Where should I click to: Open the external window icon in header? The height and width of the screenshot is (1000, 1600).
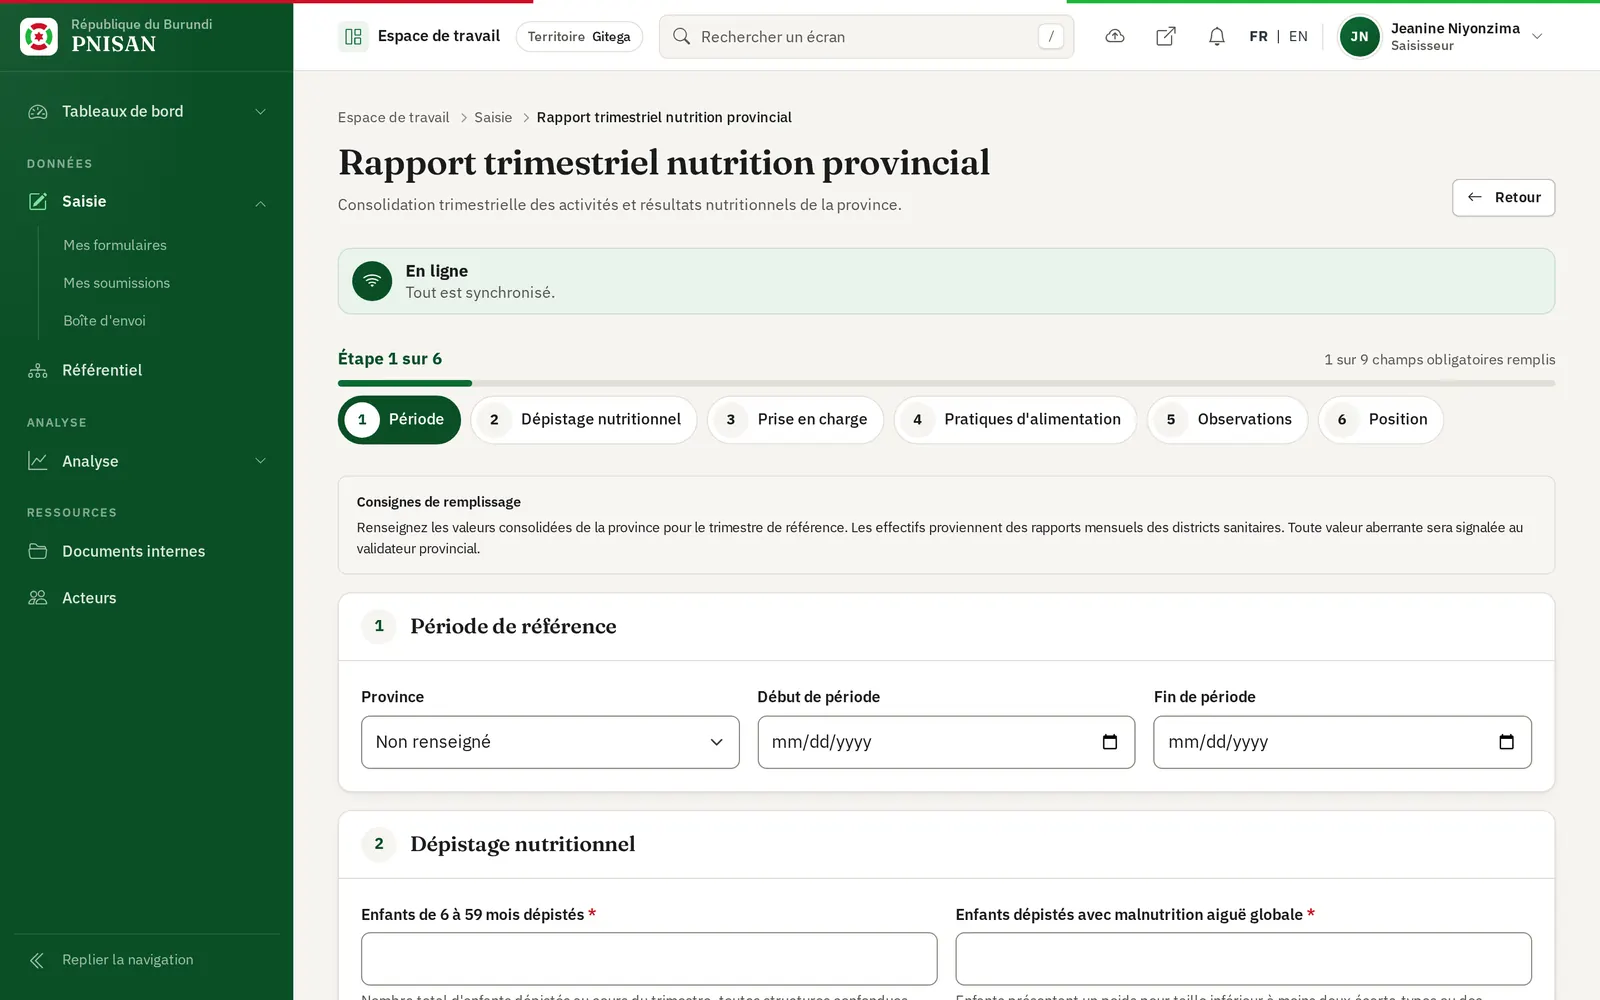pyautogui.click(x=1166, y=37)
